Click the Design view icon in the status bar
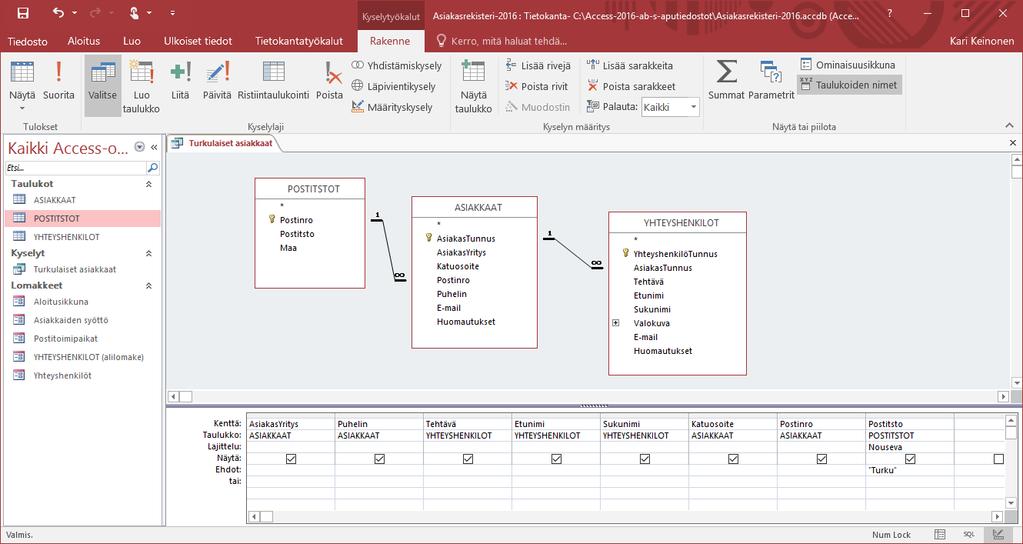Image resolution: width=1023 pixels, height=544 pixels. tap(997, 534)
